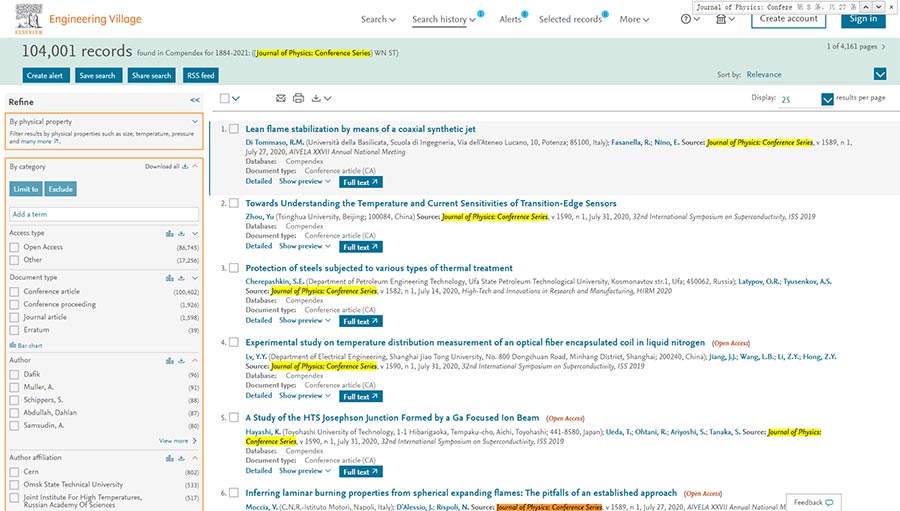
Task: Open select-all checkbox dropdown arrow
Action: click(236, 99)
